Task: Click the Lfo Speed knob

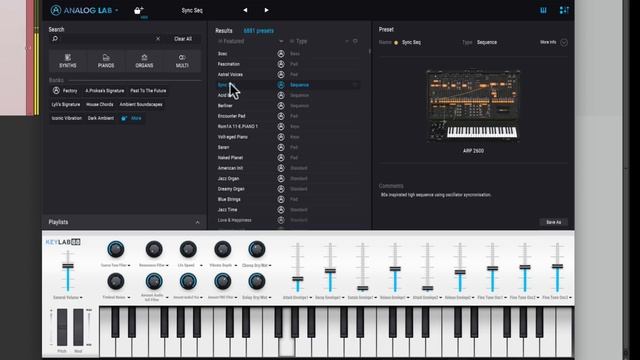Action: [x=188, y=249]
